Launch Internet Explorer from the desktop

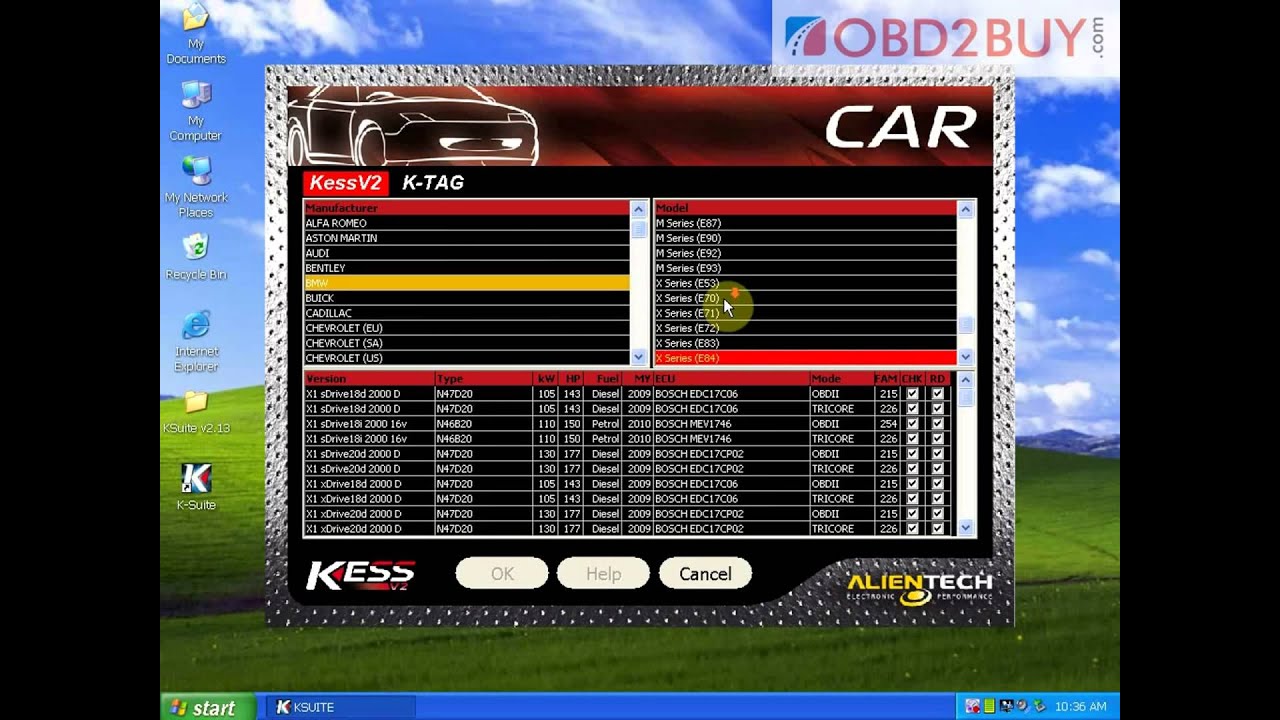(196, 341)
